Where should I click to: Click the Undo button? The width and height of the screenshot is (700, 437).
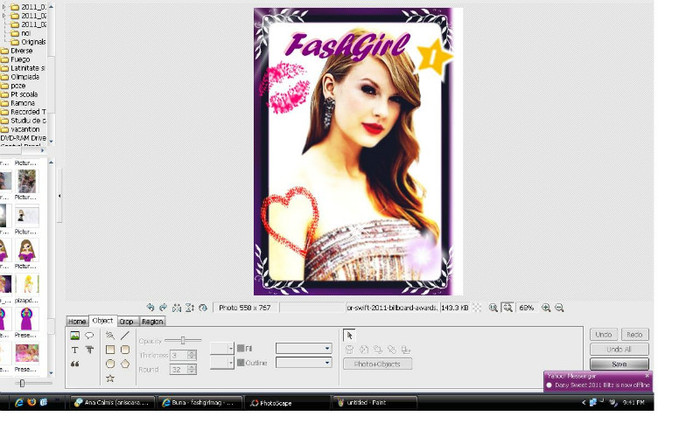pos(604,334)
